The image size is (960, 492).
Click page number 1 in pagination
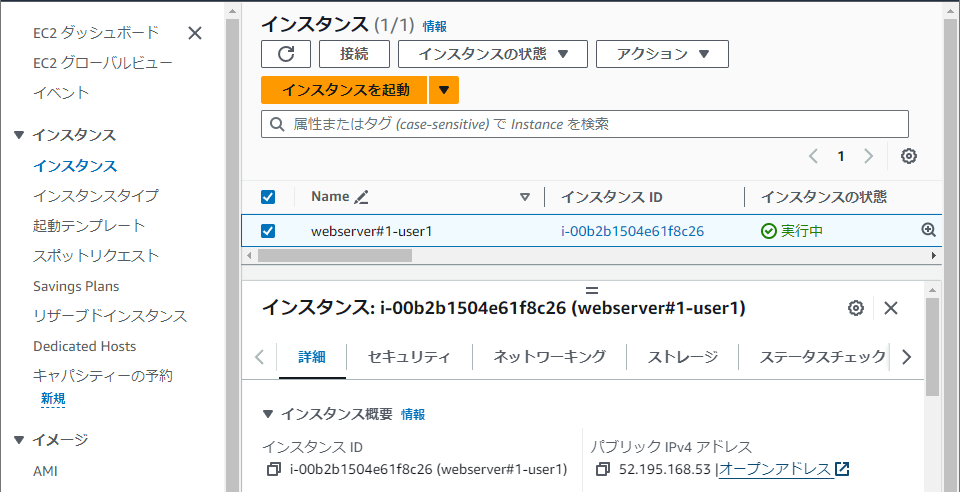[841, 157]
